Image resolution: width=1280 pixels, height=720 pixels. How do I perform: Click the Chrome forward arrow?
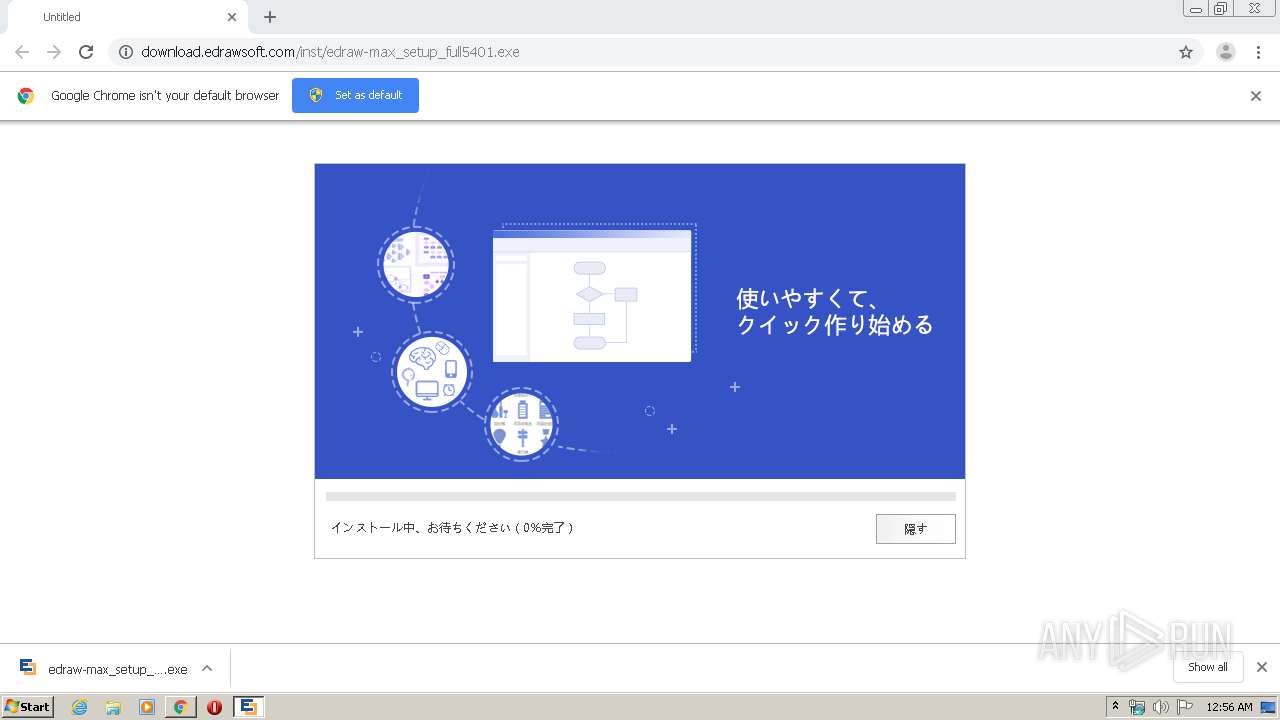pyautogui.click(x=54, y=52)
